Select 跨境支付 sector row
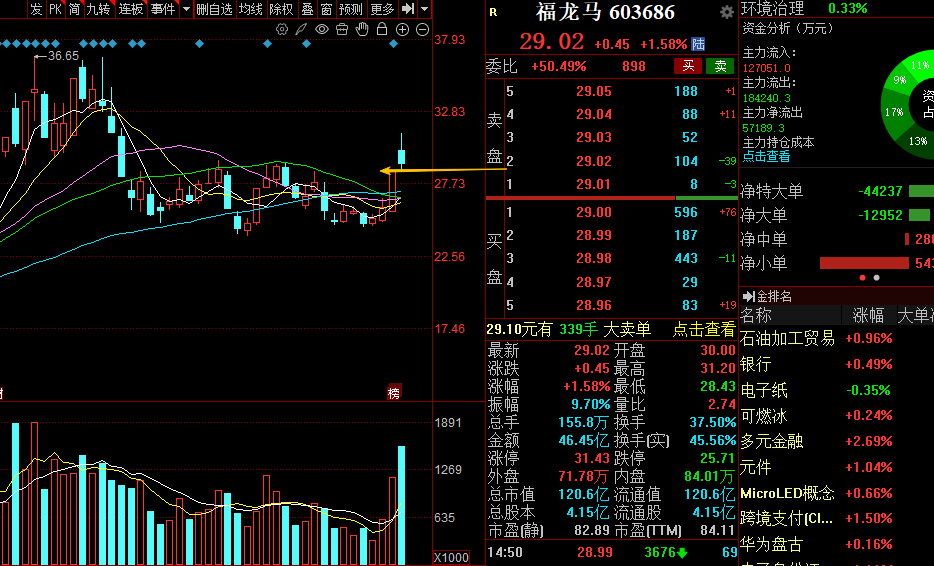 point(836,518)
